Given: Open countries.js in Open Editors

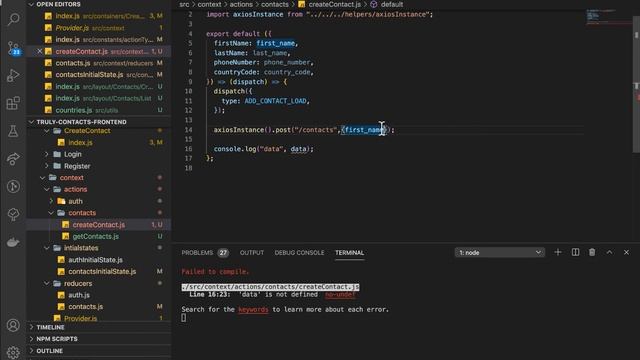Looking at the screenshot, I should click(x=99, y=110).
